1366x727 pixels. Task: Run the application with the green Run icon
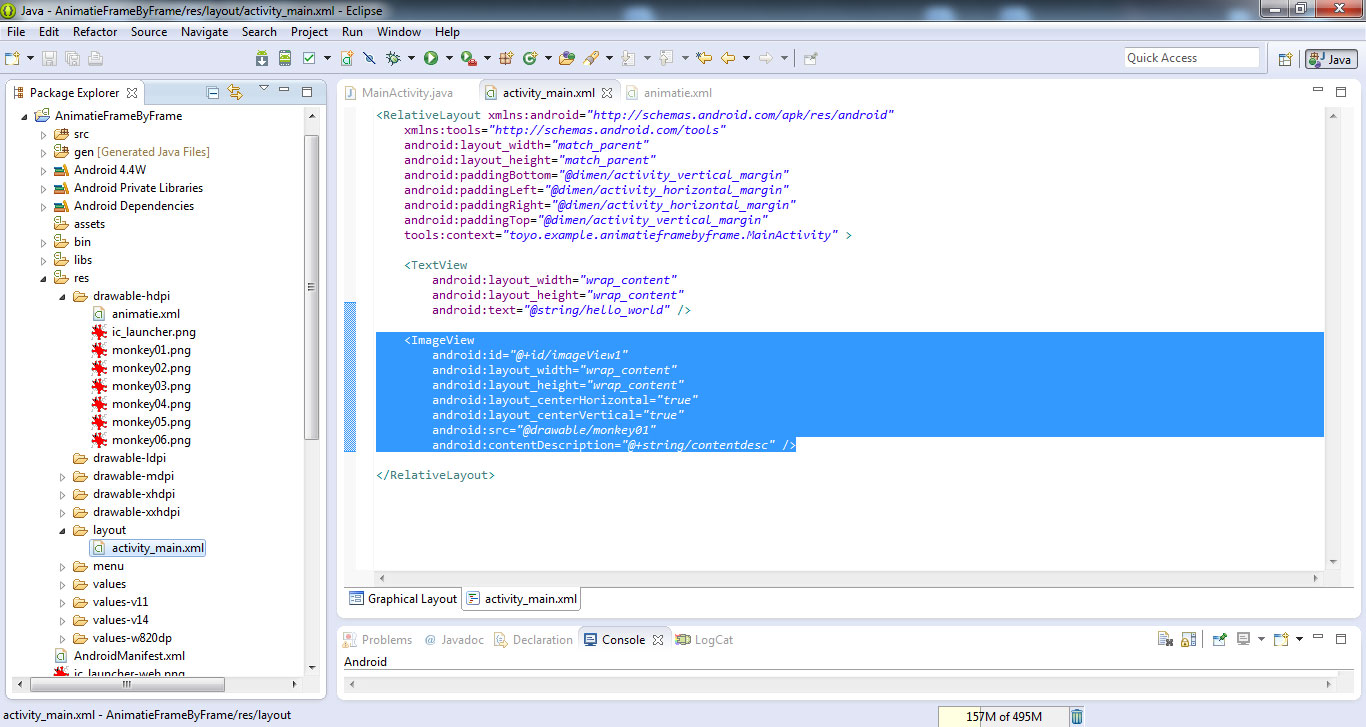point(431,57)
